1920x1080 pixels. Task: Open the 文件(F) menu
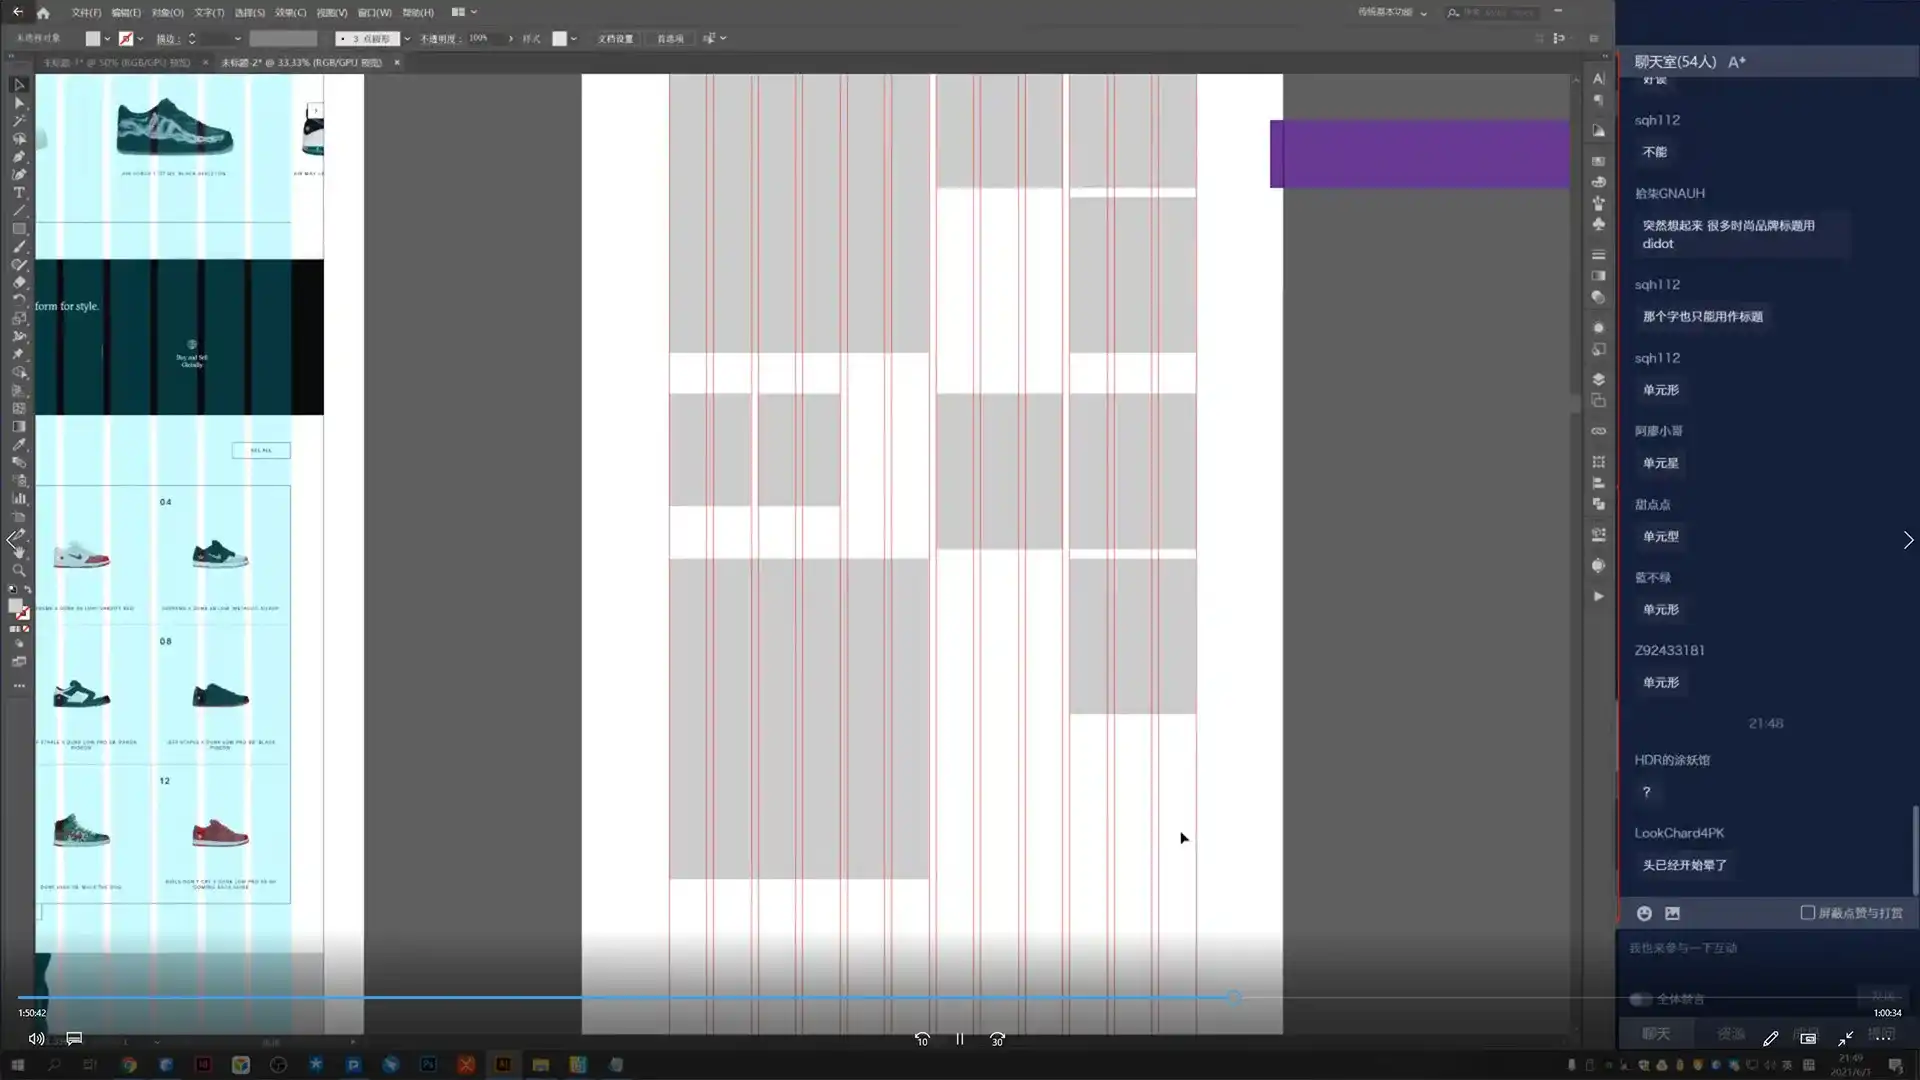tap(86, 13)
